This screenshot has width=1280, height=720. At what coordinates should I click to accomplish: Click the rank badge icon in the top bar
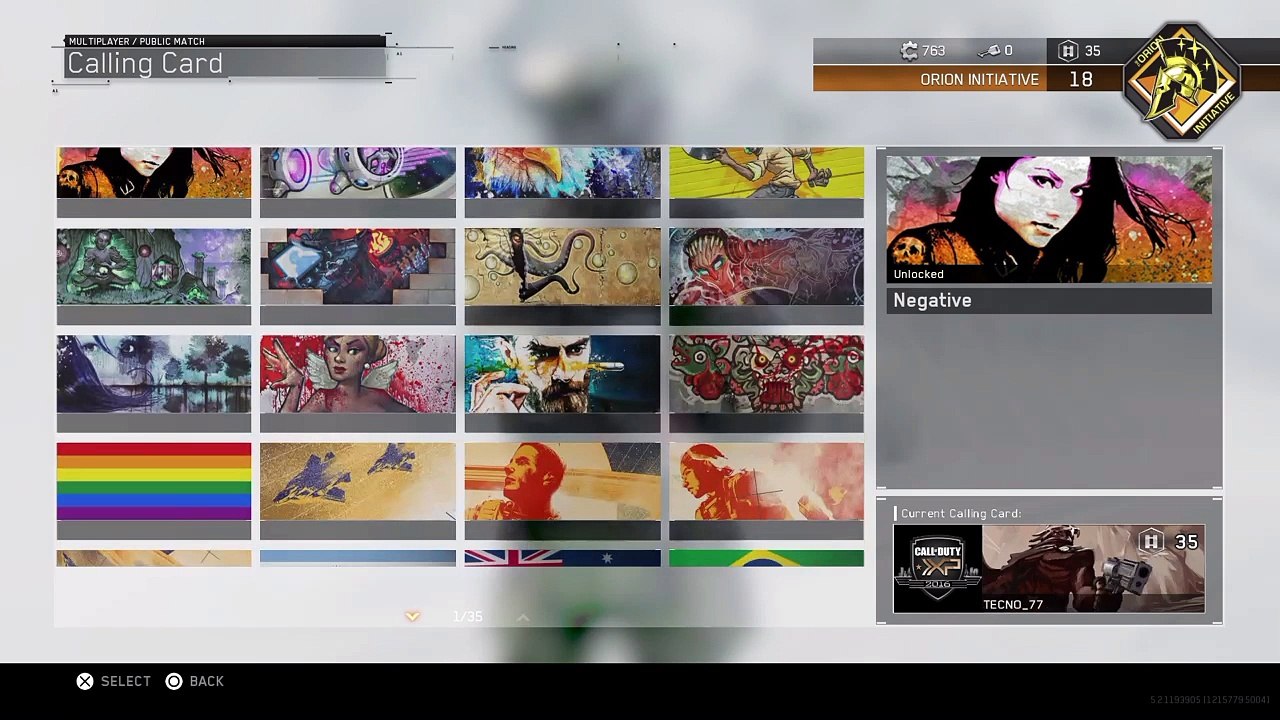click(x=1068, y=51)
